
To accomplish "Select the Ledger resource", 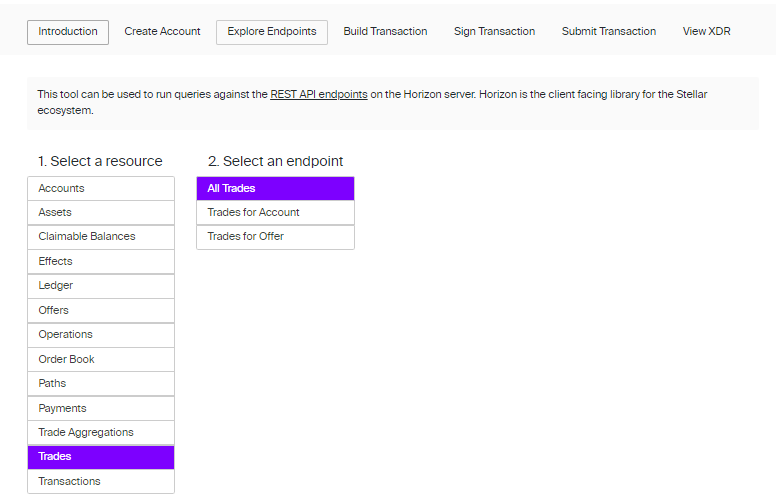I will 101,286.
